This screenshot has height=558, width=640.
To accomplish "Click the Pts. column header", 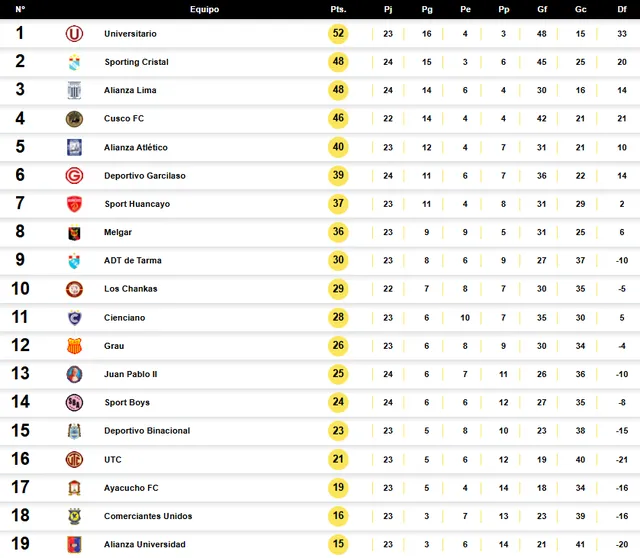I will click(x=338, y=9).
